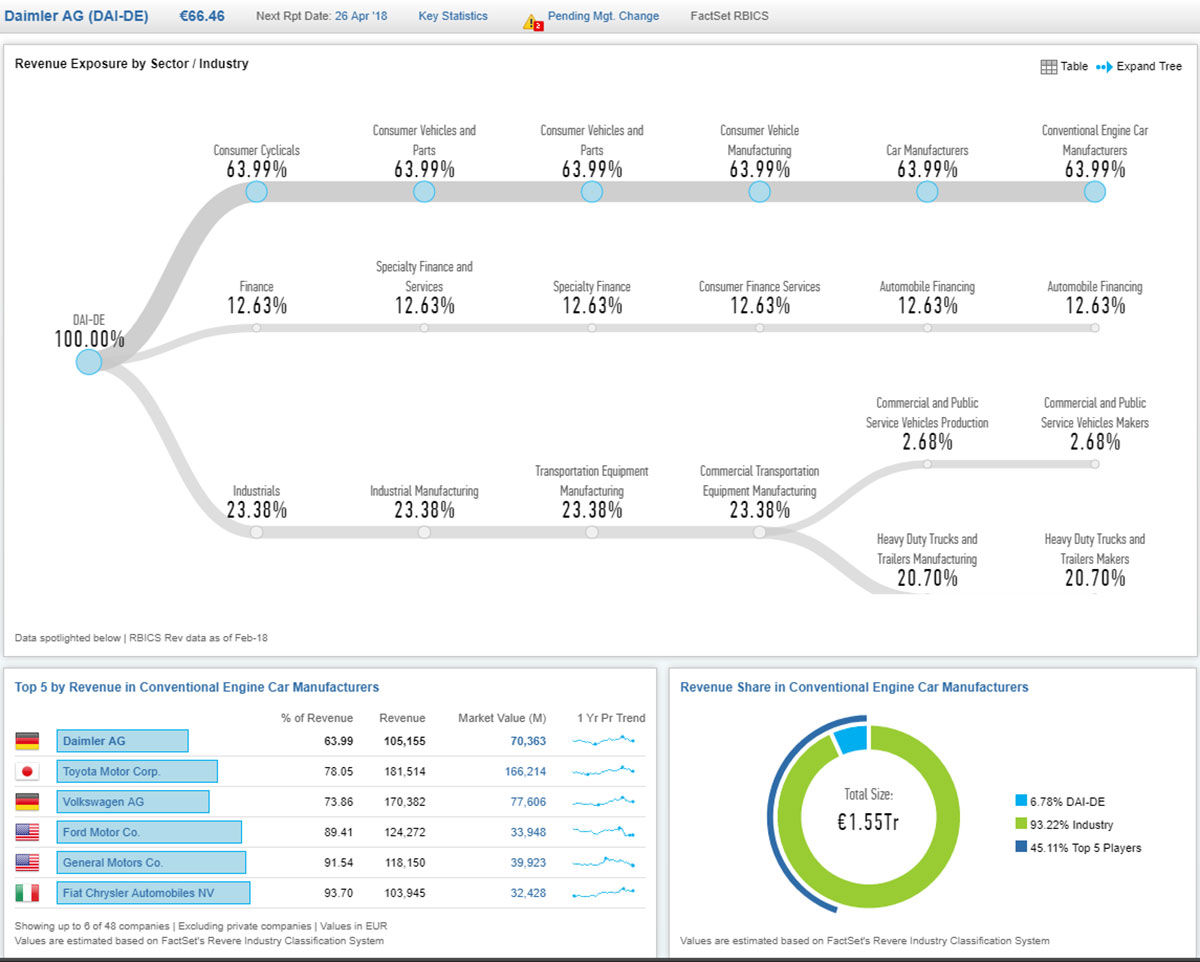Open the Pending Mgt. Change link
The image size is (1200, 962).
tap(603, 16)
